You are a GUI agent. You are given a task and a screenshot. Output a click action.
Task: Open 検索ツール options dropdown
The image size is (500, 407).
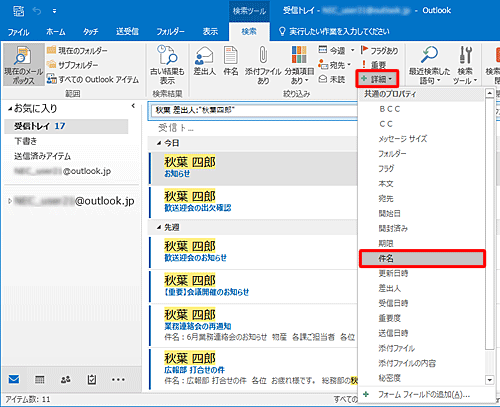click(x=465, y=65)
